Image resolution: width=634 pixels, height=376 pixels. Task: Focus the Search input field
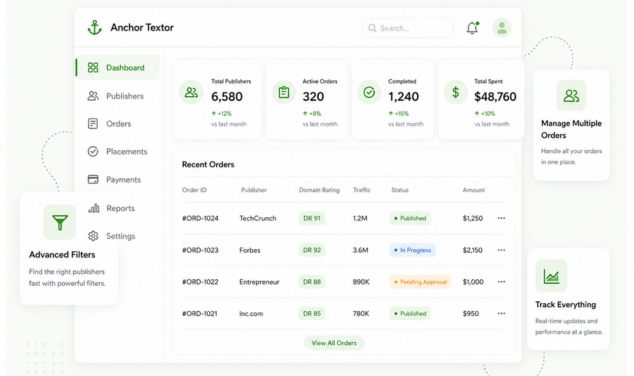point(408,28)
